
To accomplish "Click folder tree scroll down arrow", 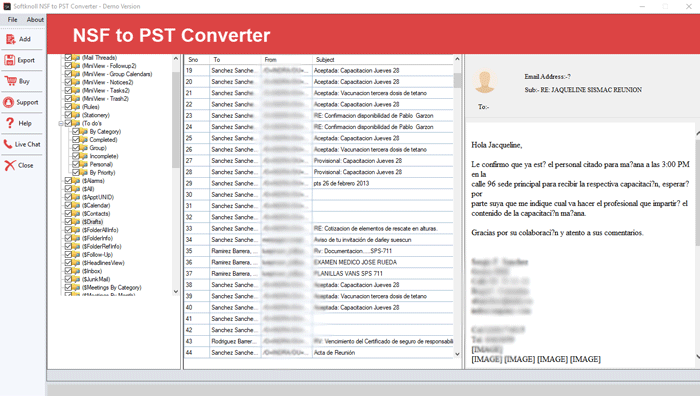I will 175,292.
